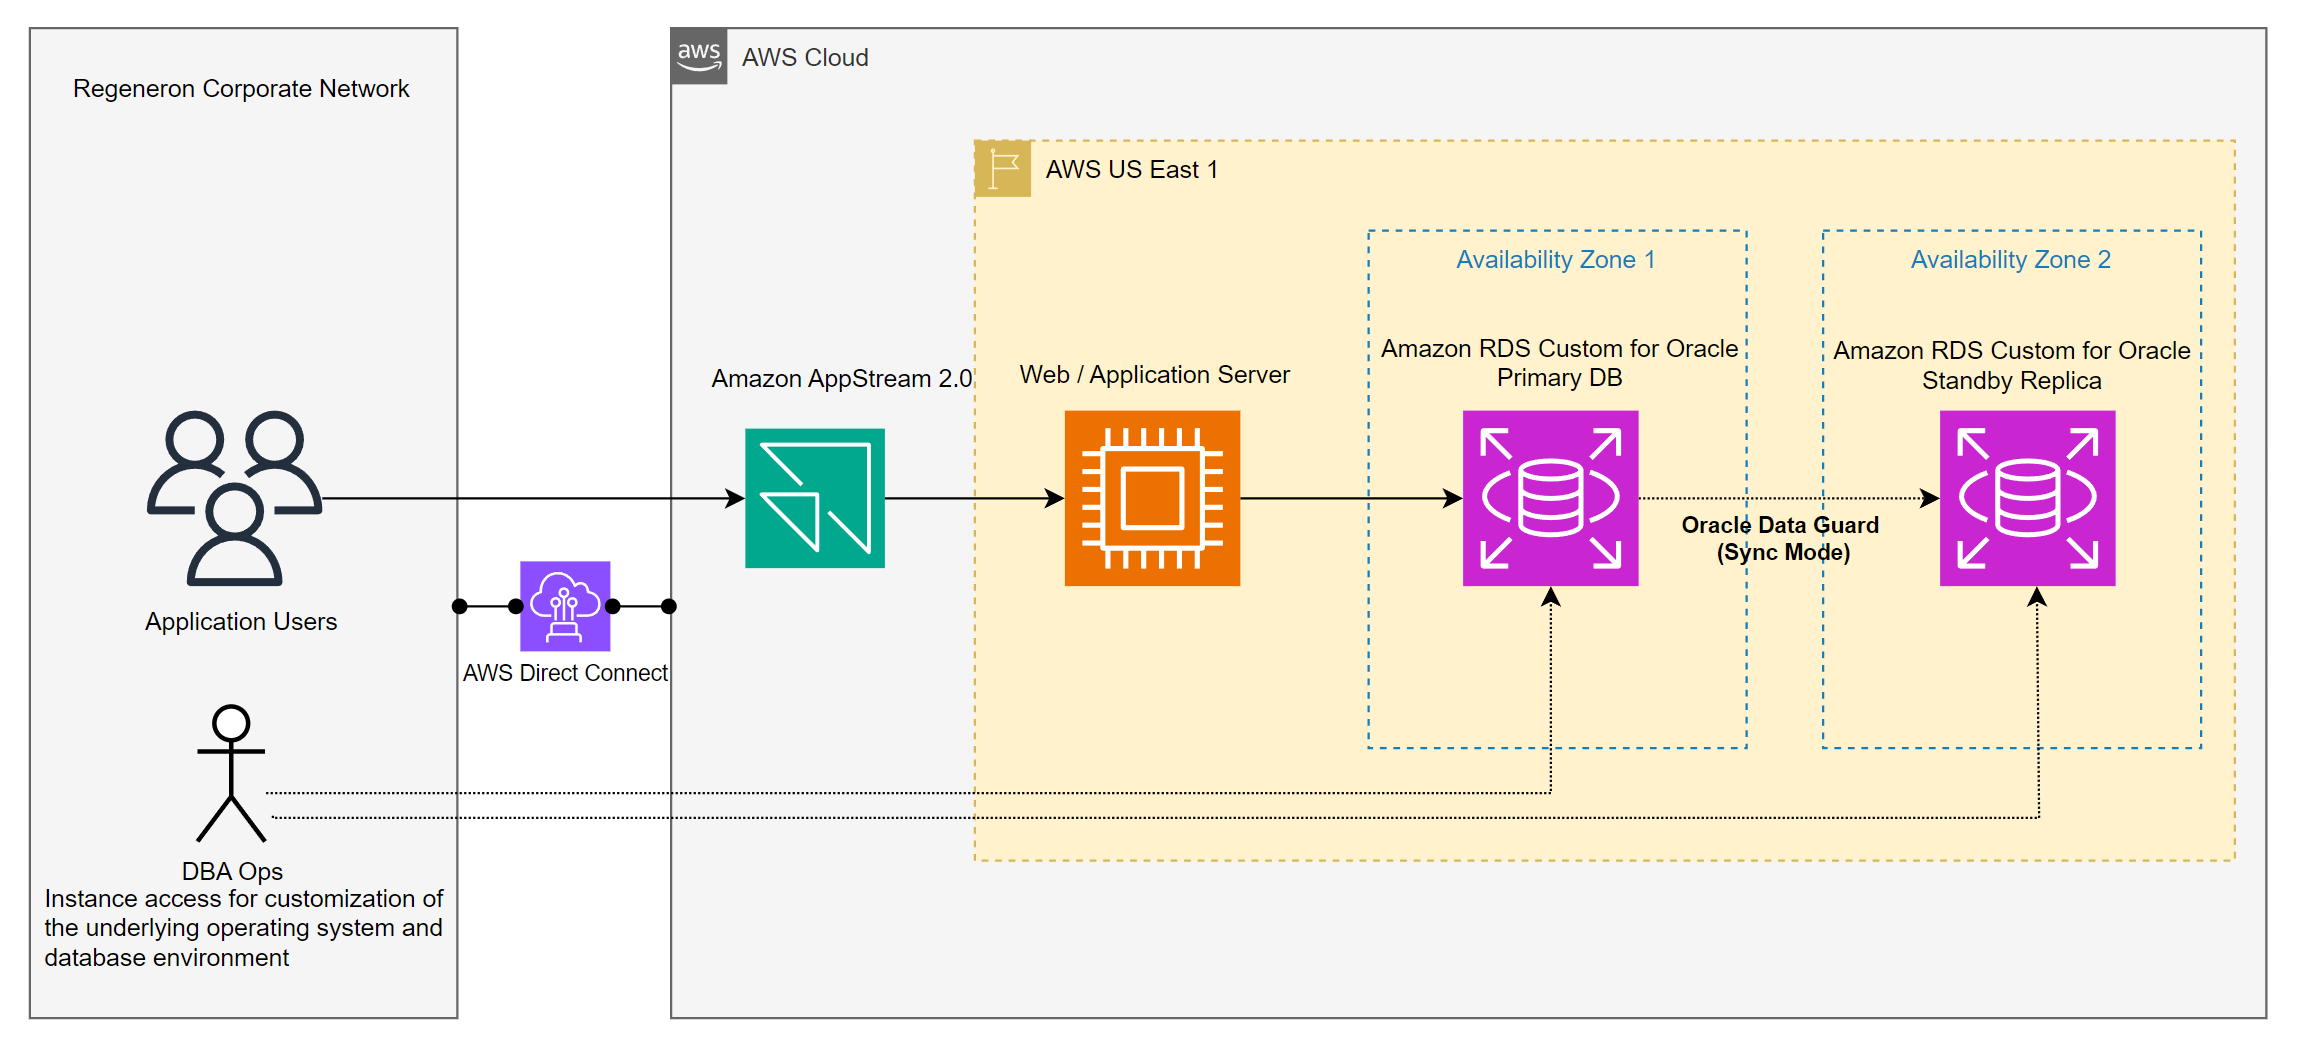The height and width of the screenshot is (1064, 2298).
Task: Click the Web / Application Server label
Action: click(x=1154, y=375)
